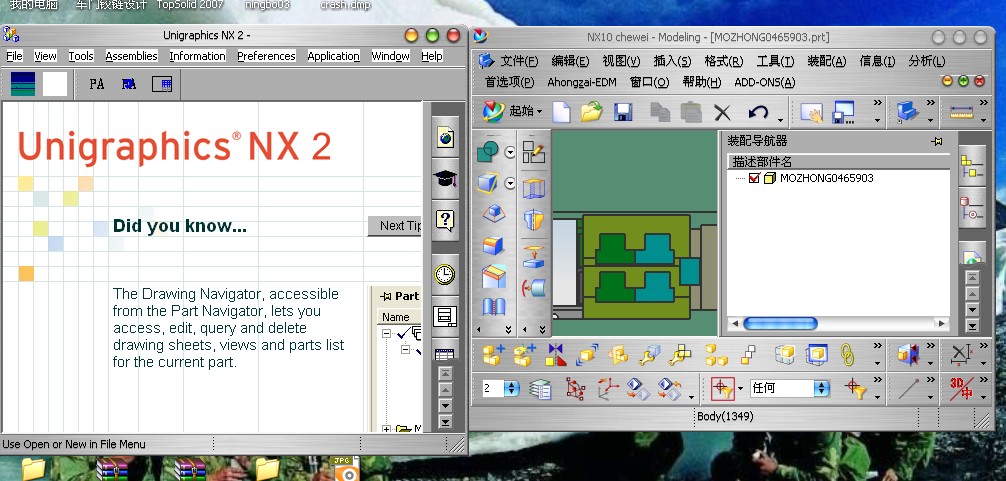Click the WCS coordinate axes icon
The height and width of the screenshot is (481, 1006).
click(608, 389)
